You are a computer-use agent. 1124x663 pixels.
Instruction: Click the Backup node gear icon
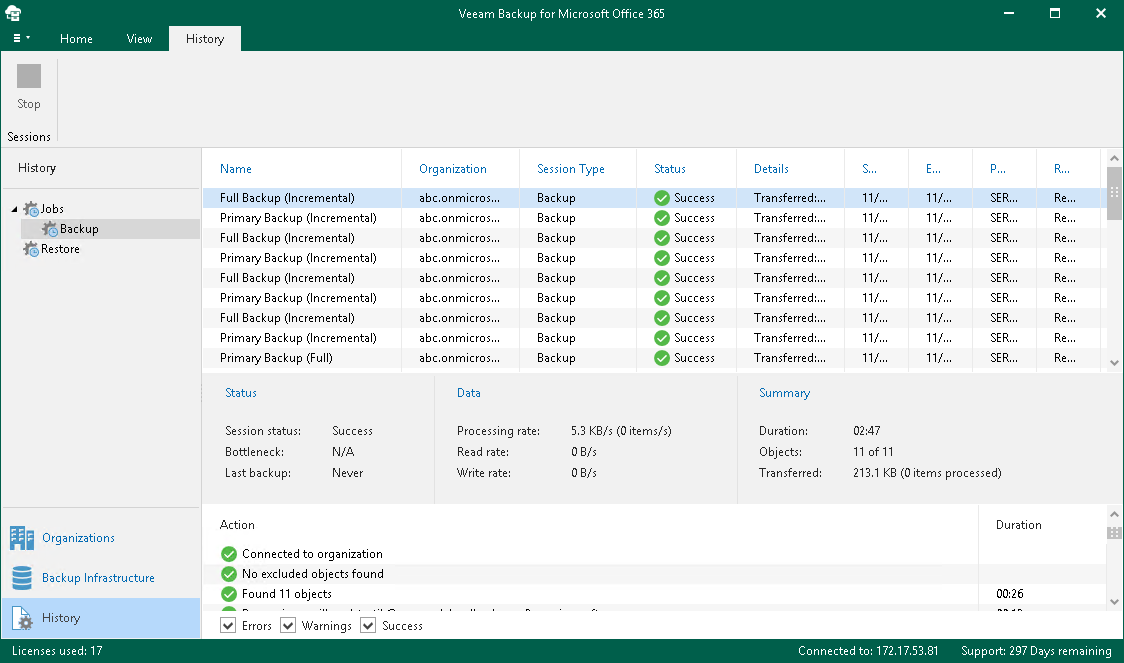pos(49,229)
